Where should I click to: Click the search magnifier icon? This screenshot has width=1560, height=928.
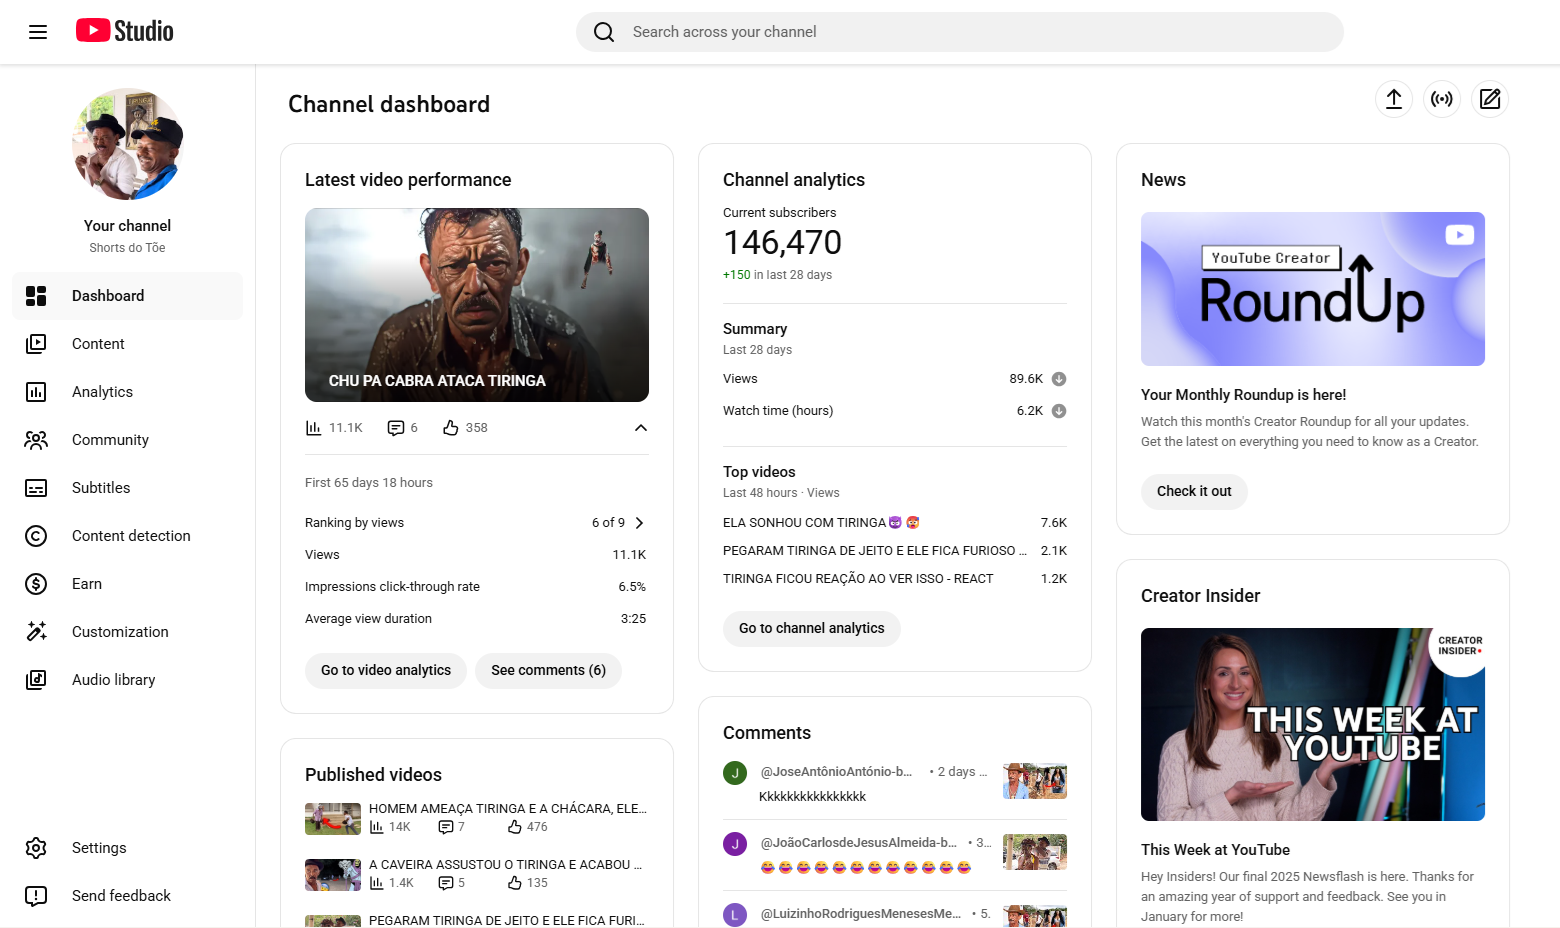(x=604, y=32)
